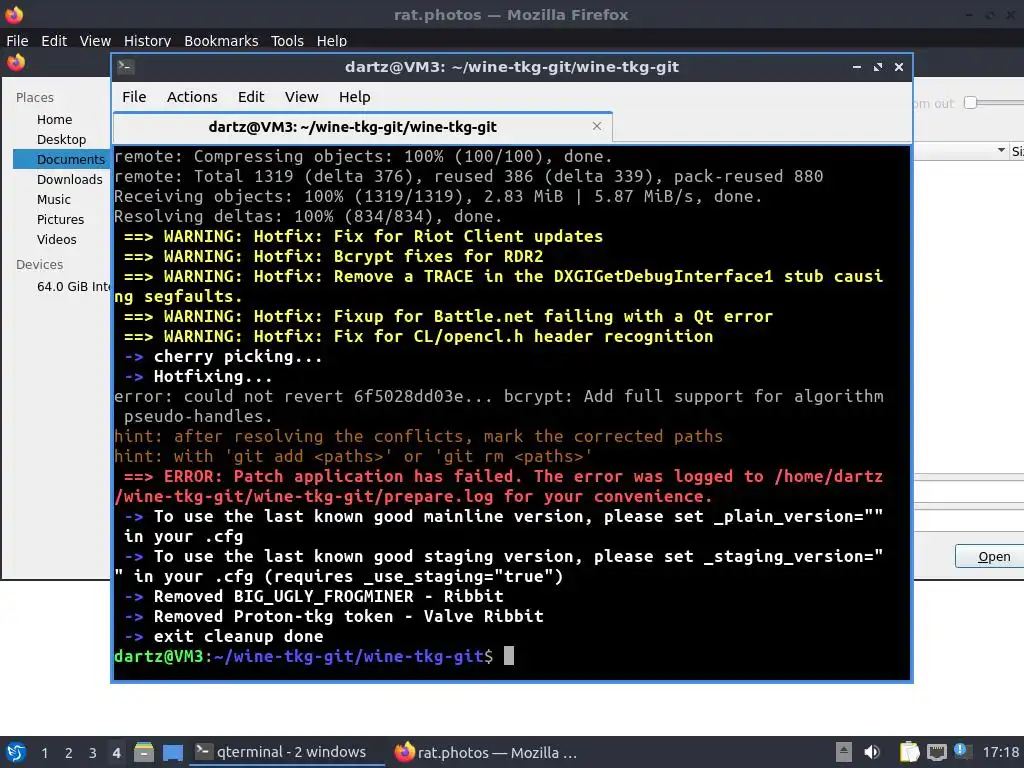Open the LXQt application menu in the taskbar
Screen dimensions: 1024x768
[16, 752]
